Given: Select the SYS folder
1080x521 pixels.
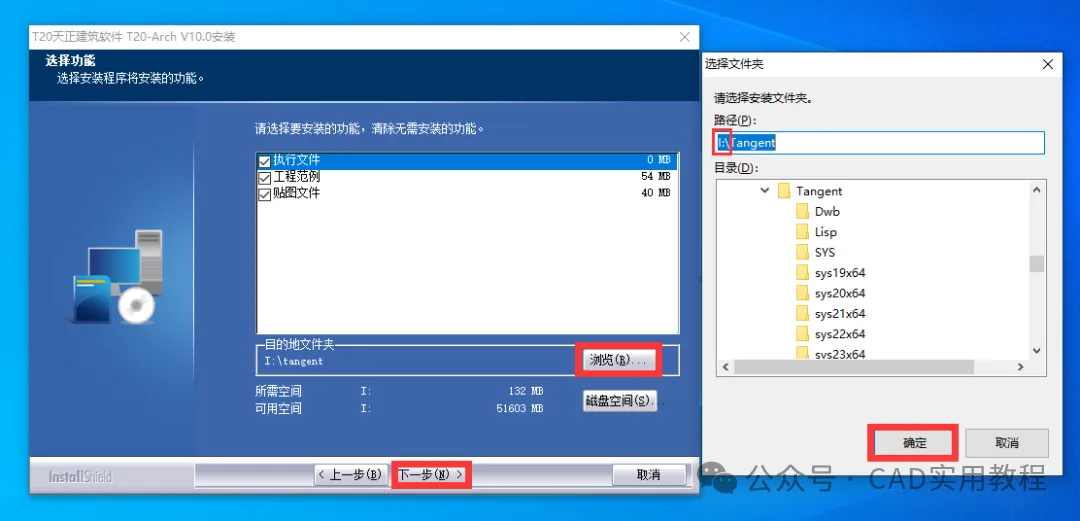Looking at the screenshot, I should click(x=824, y=252).
